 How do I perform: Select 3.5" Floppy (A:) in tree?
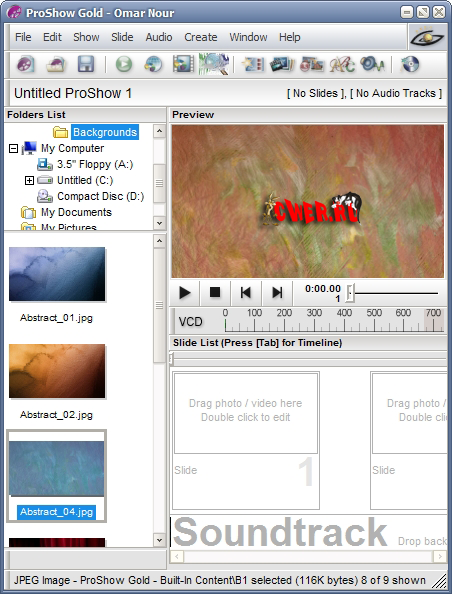(95, 164)
